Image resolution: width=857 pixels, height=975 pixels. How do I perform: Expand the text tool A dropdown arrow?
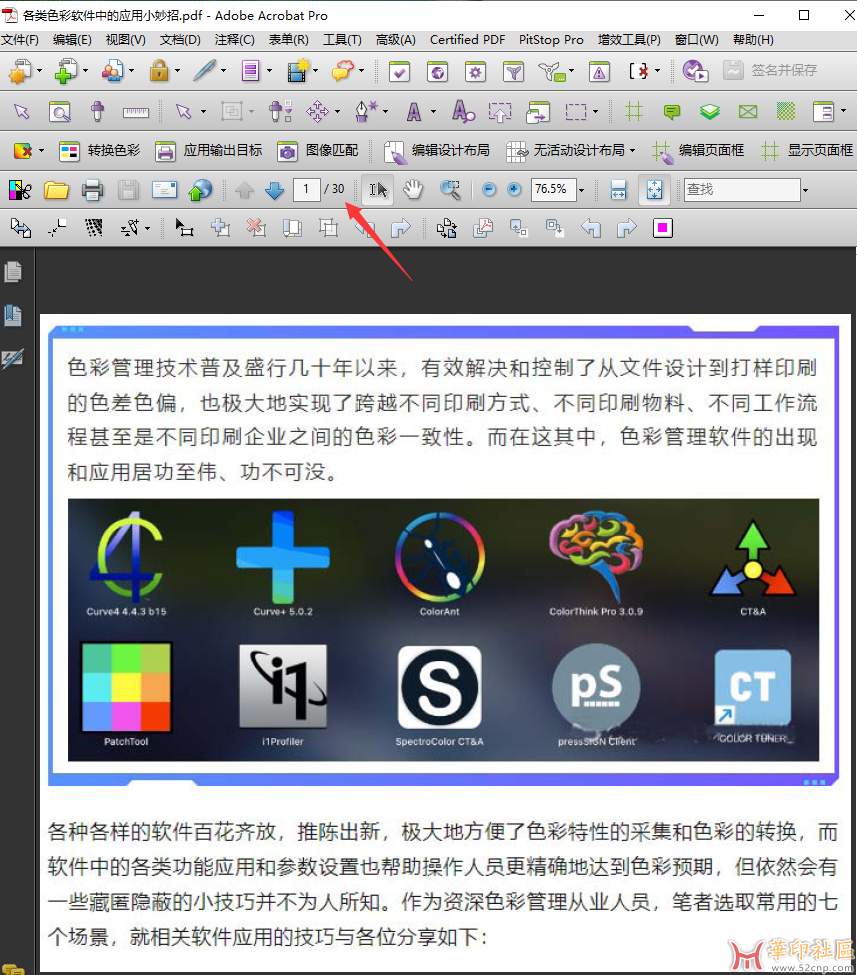(433, 112)
